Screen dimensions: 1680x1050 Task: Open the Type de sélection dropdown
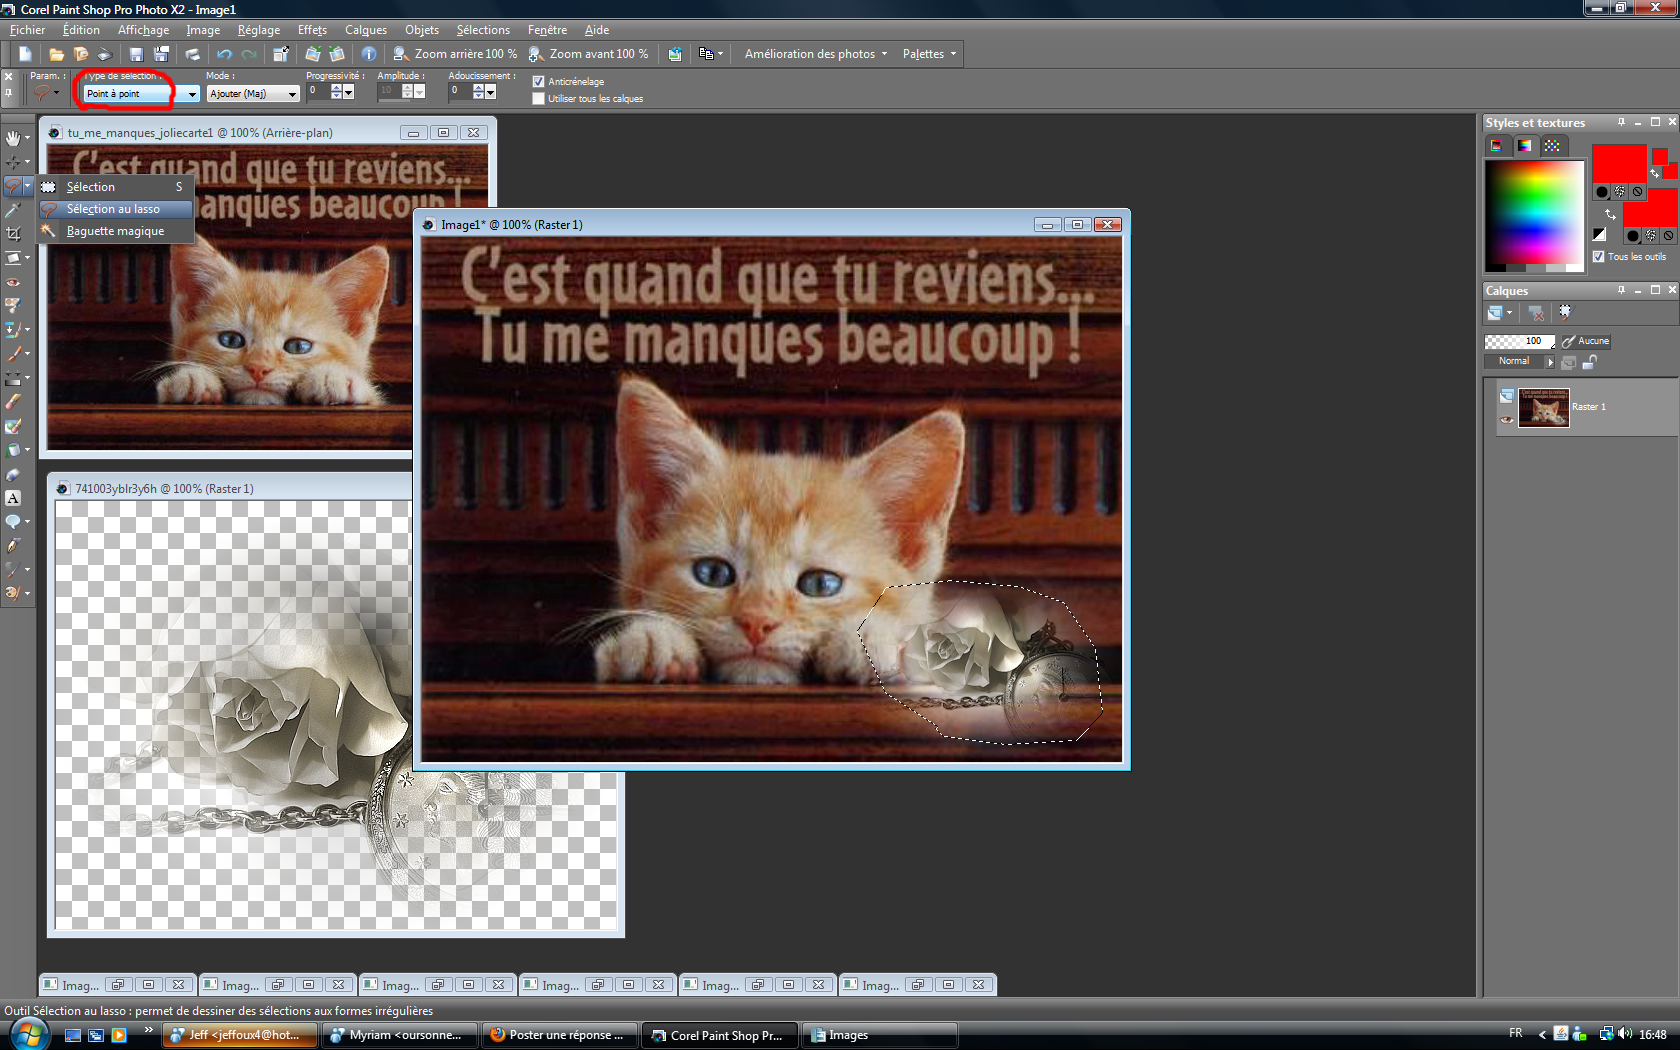coord(192,94)
